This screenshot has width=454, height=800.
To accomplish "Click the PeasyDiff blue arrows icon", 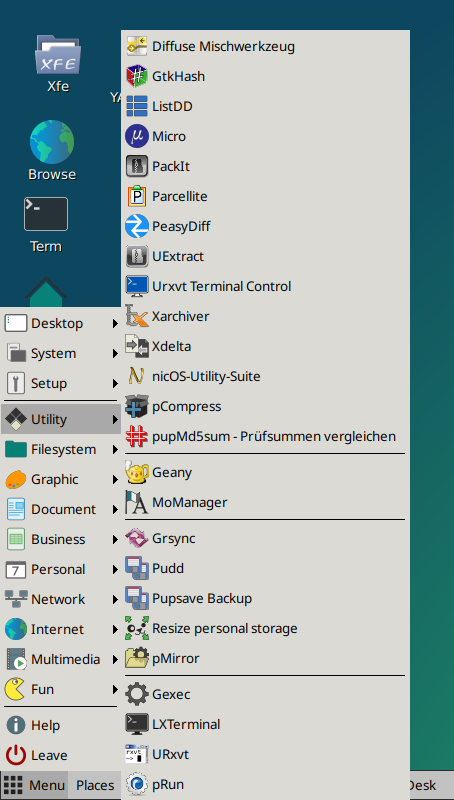I will (x=137, y=226).
